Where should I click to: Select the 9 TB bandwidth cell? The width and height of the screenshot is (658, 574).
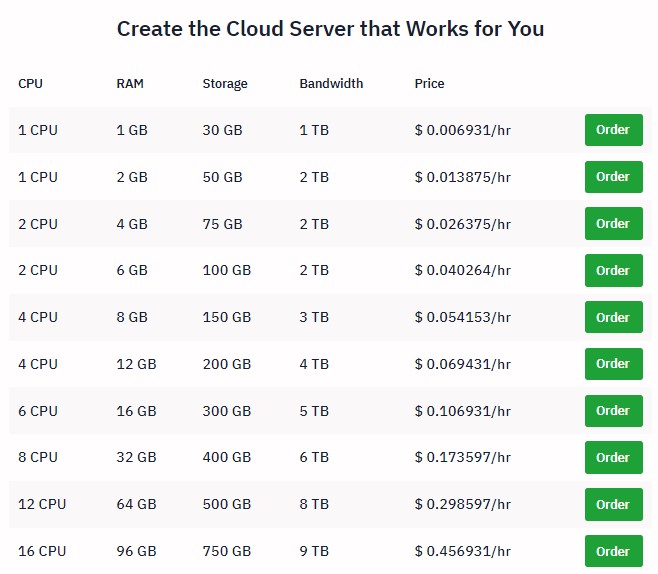(x=314, y=551)
